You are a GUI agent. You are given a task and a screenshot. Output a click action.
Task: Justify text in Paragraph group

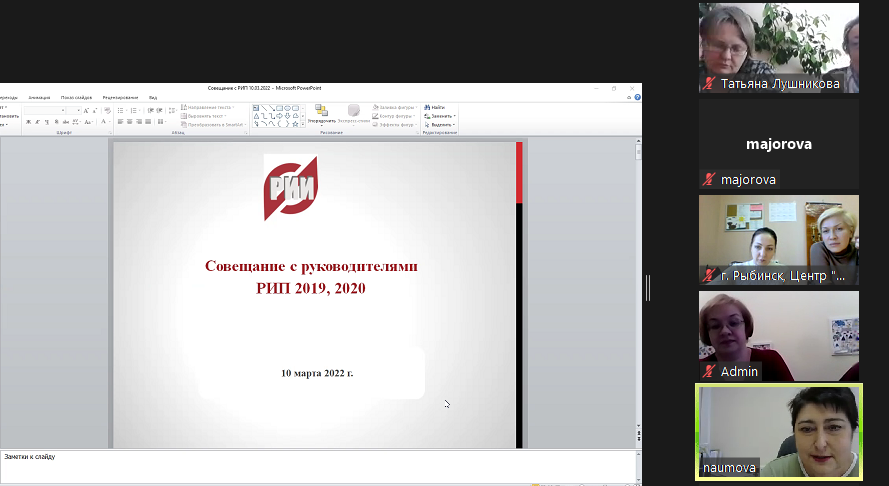point(148,122)
